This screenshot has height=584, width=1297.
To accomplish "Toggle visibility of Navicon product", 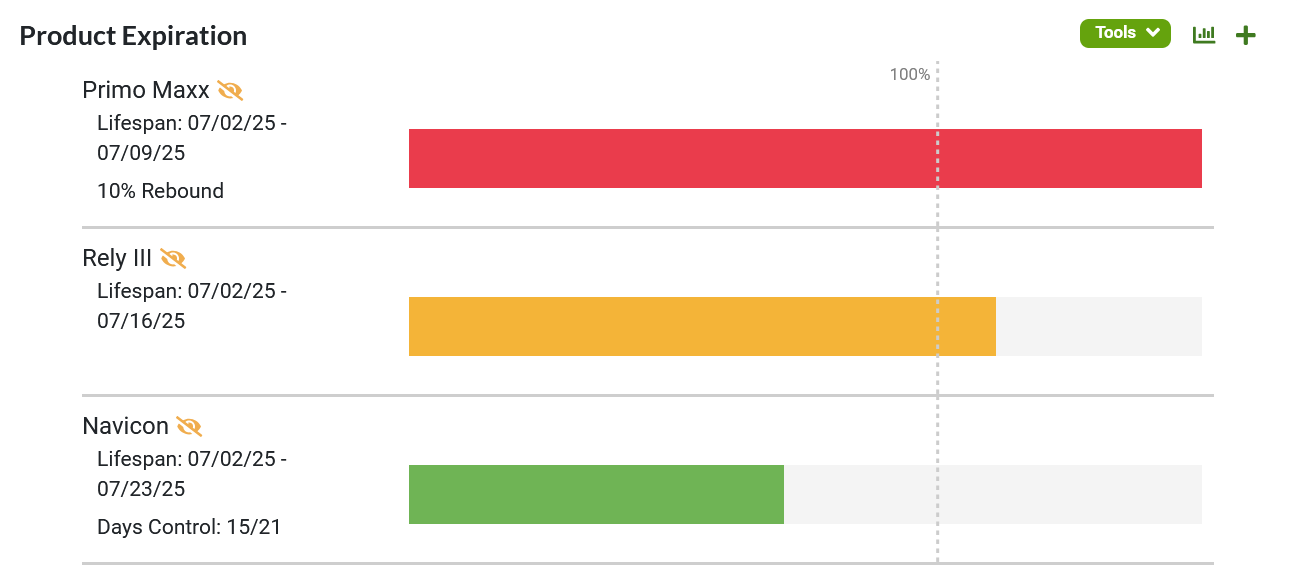I will coord(189,427).
